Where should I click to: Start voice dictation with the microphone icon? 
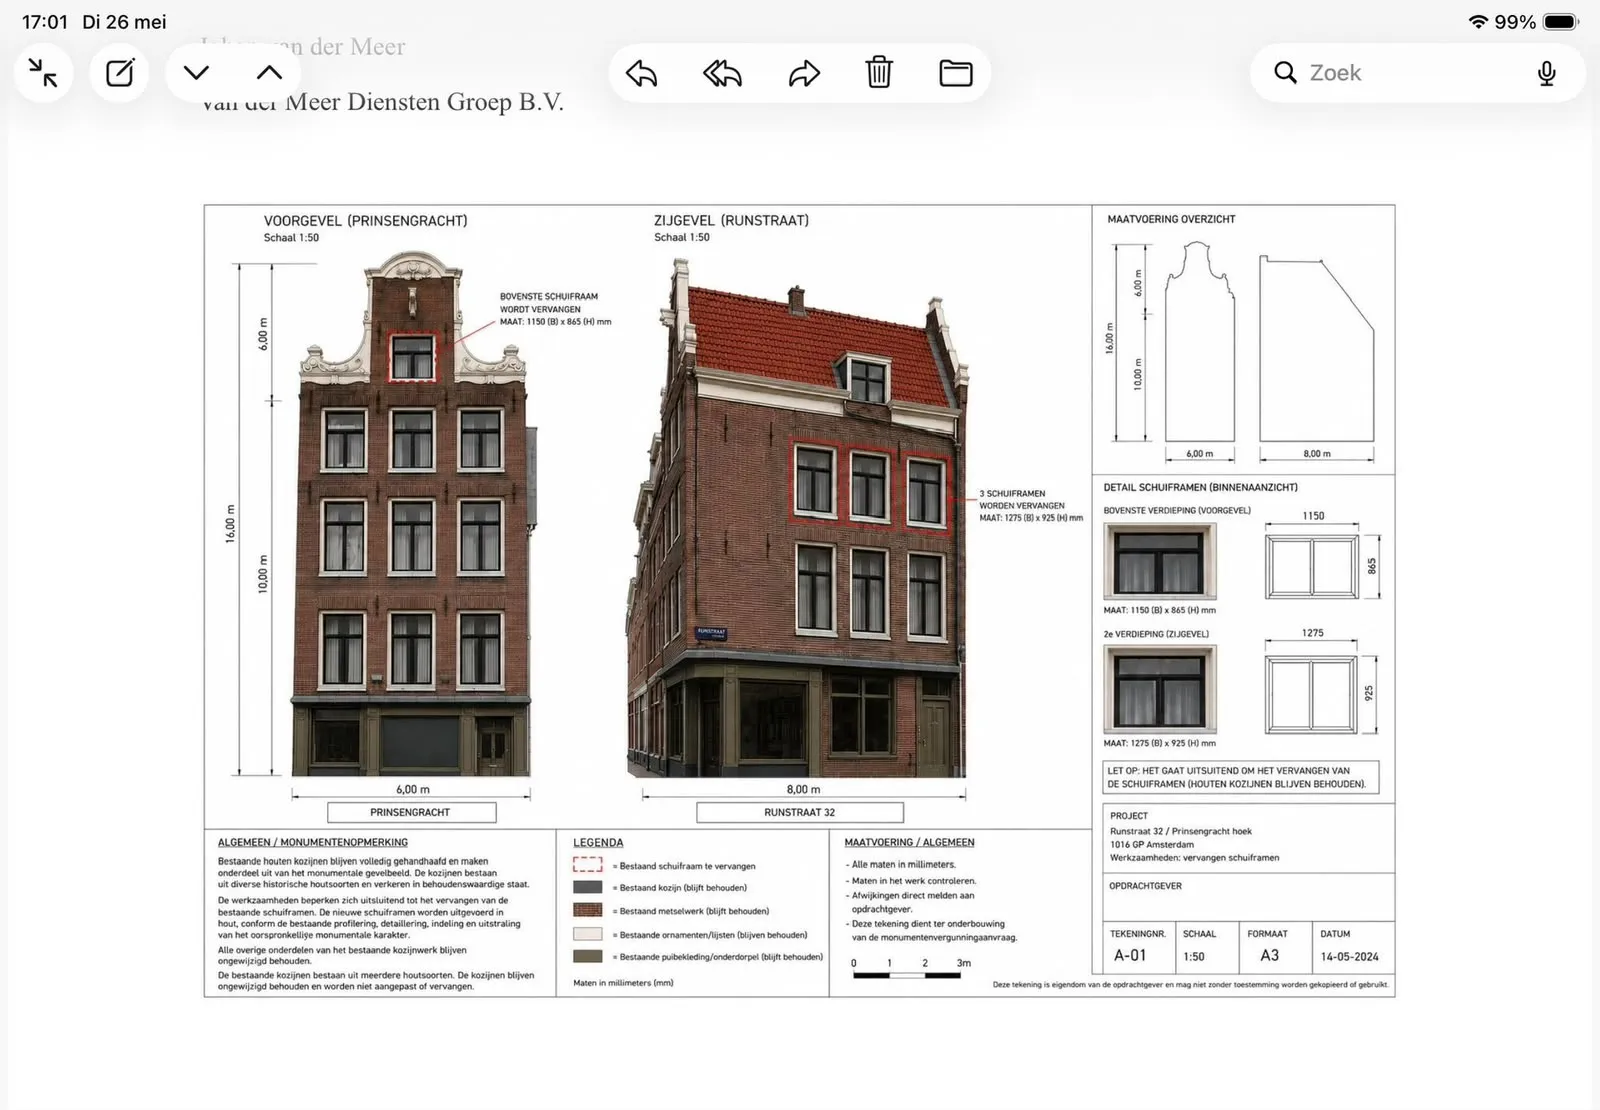[x=1546, y=73]
